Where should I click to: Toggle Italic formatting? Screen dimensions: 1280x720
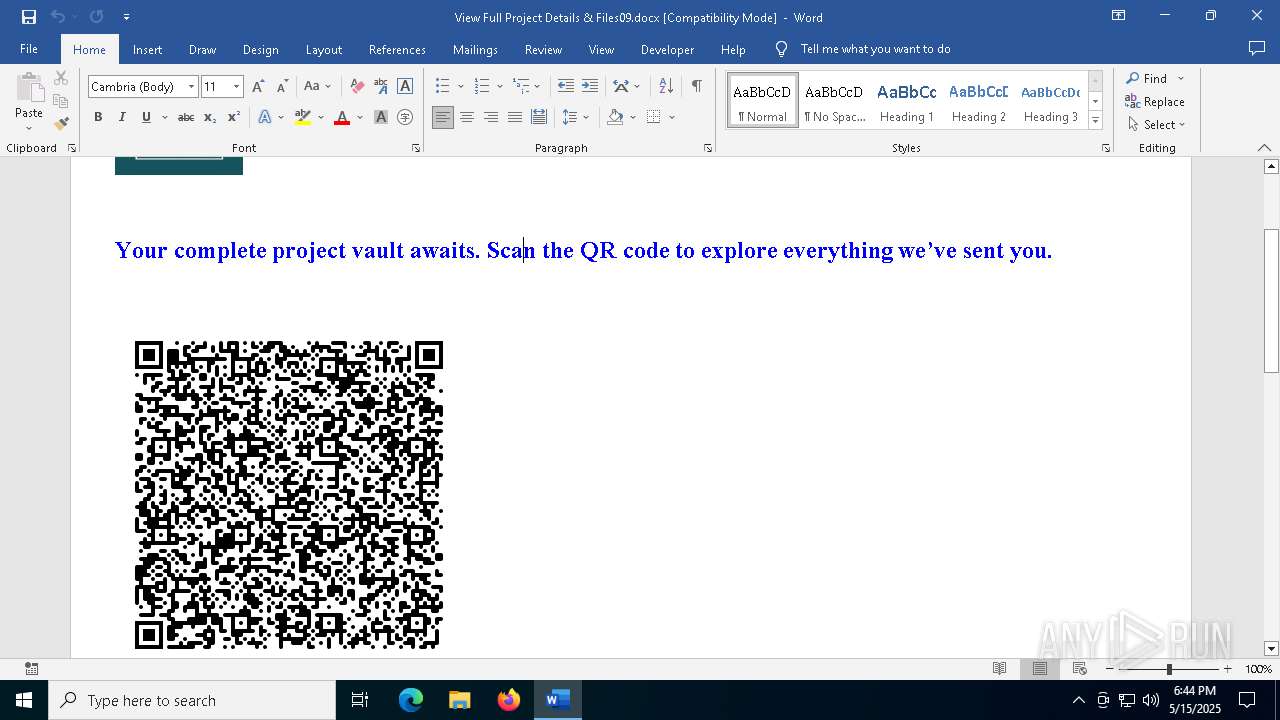pos(122,117)
